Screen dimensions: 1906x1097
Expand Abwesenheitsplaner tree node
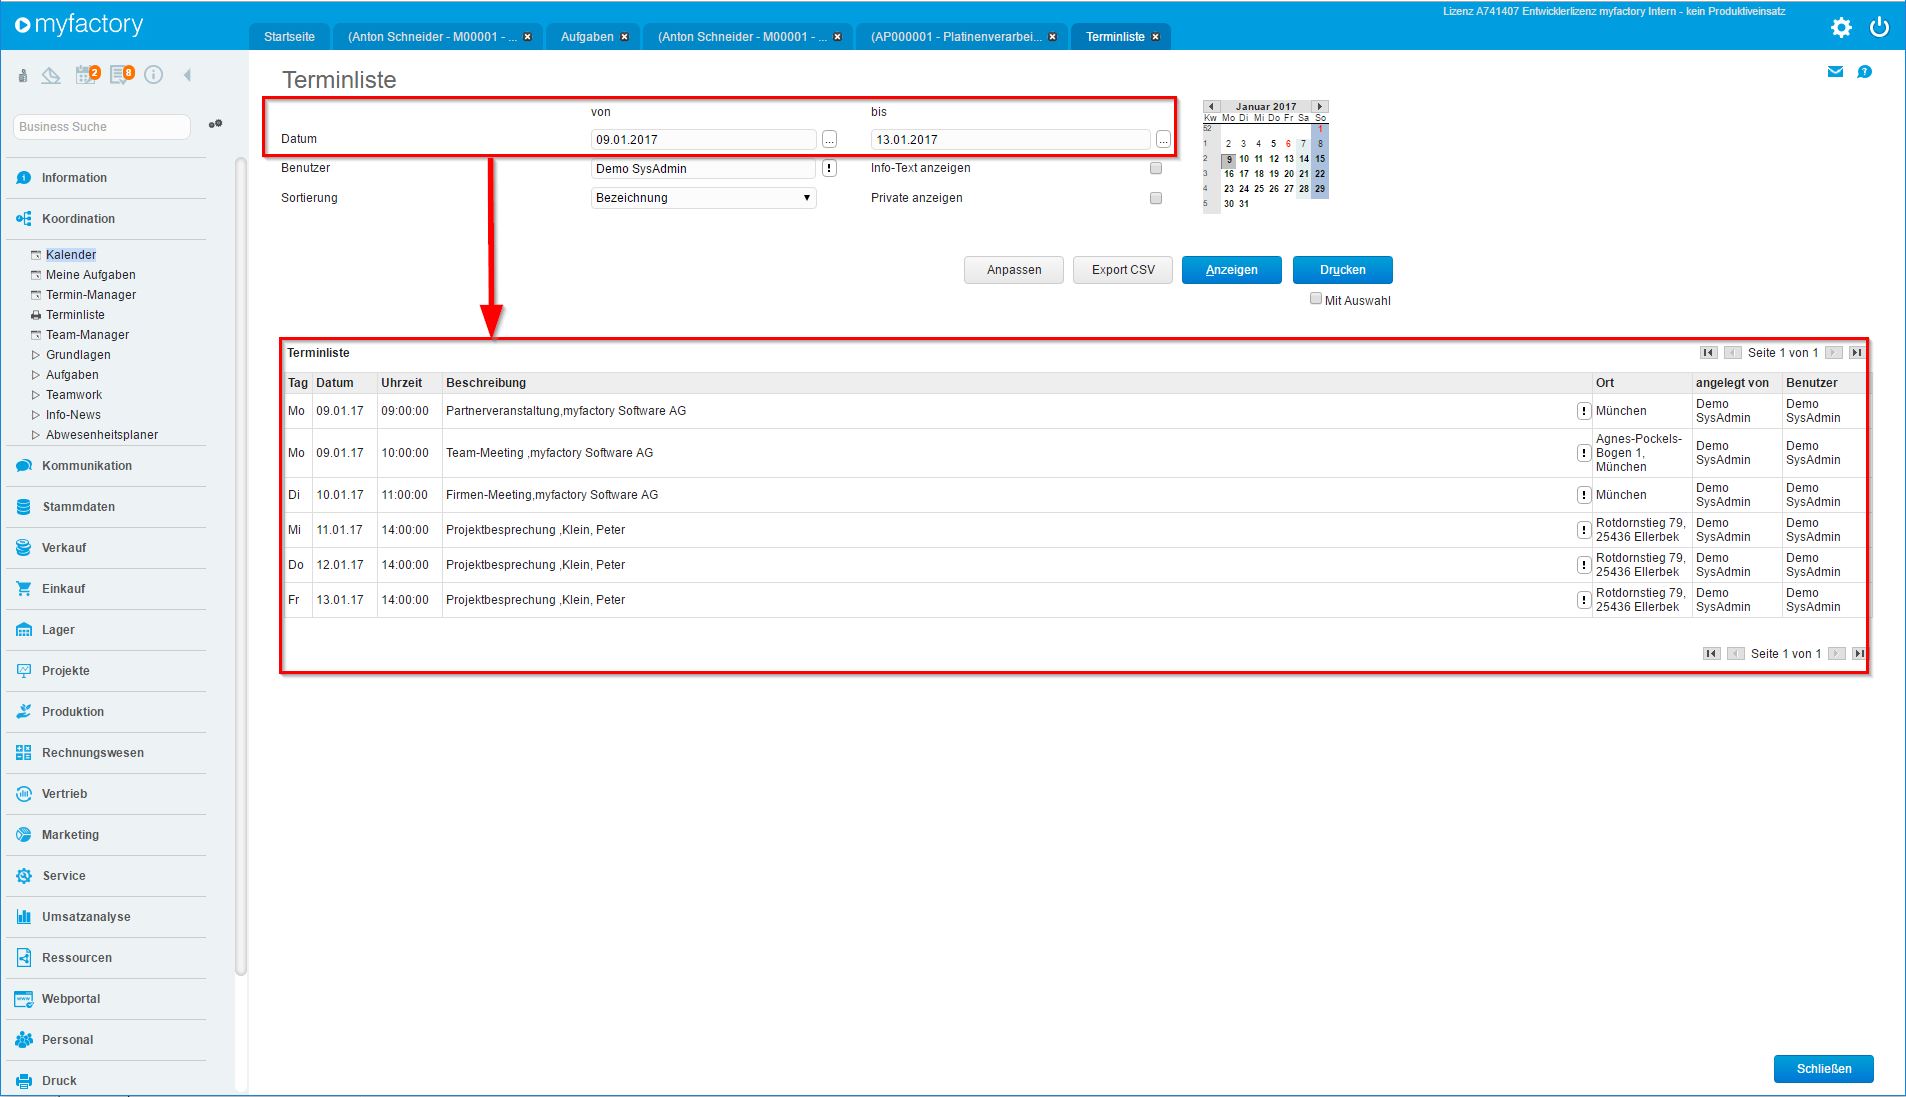[36, 435]
